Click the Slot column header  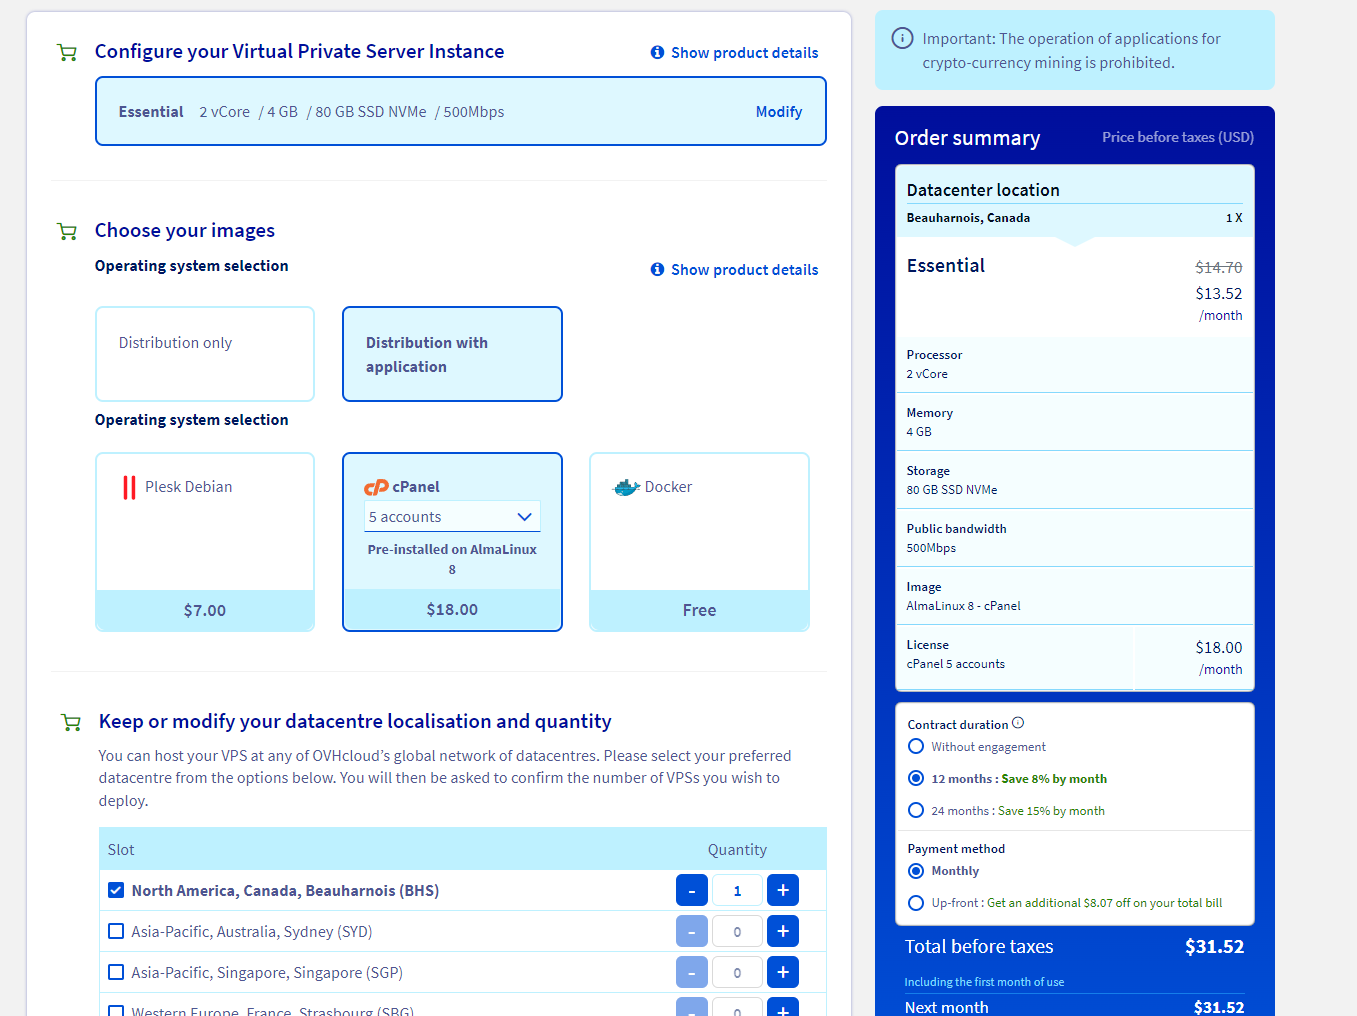pyautogui.click(x=121, y=850)
